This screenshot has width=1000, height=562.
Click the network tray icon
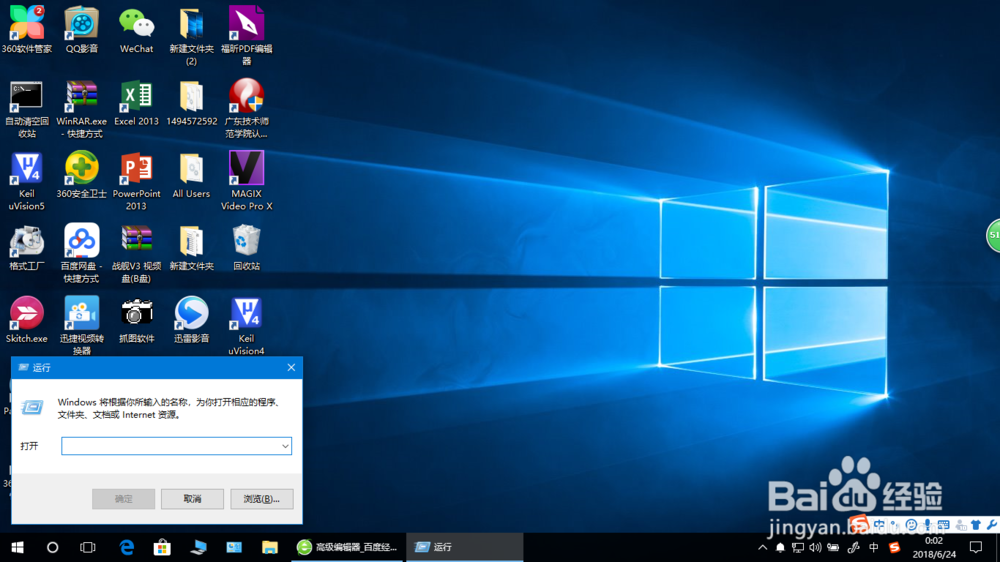pos(798,547)
